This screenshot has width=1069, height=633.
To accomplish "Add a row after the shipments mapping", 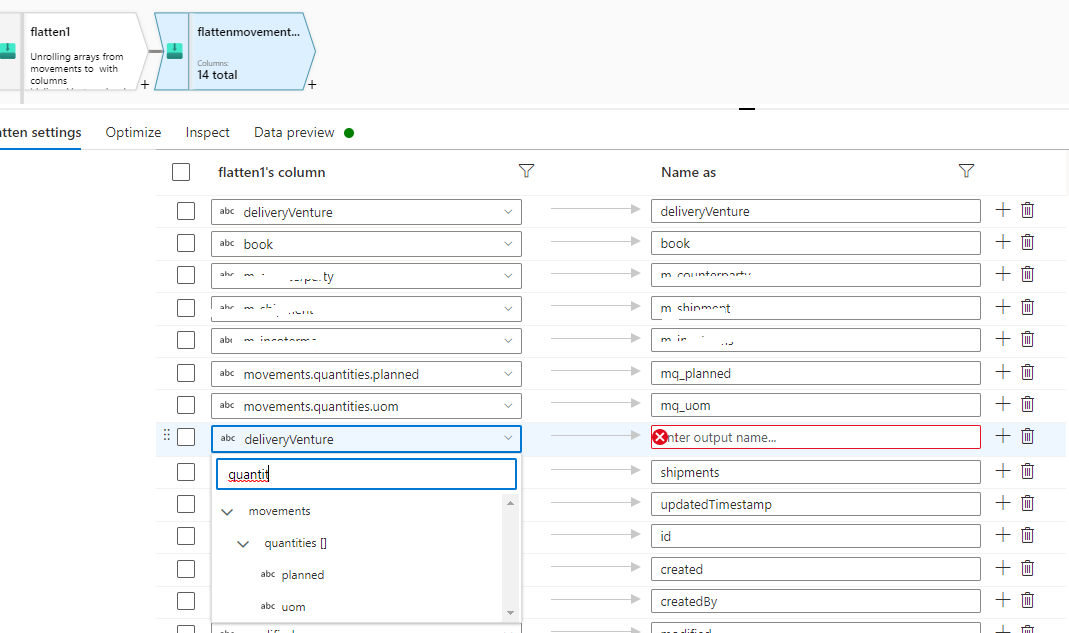I will (1002, 471).
